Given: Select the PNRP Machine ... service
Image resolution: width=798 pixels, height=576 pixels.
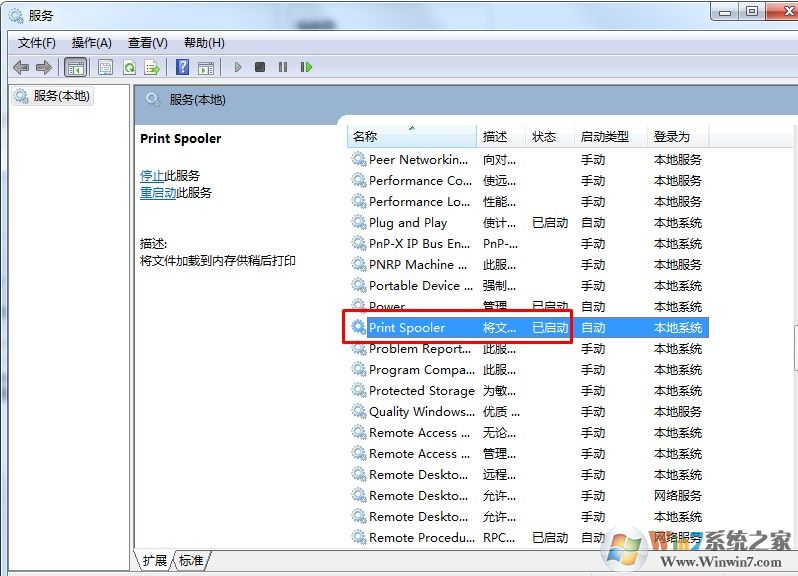Looking at the screenshot, I should point(528,265).
